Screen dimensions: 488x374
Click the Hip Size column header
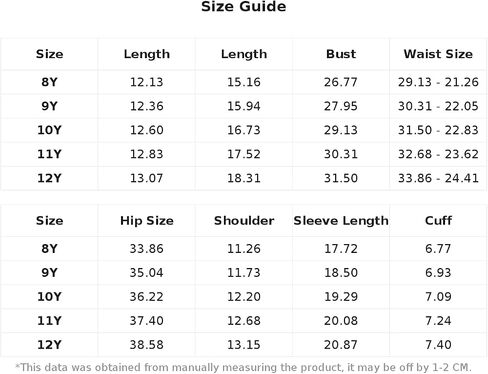147,221
